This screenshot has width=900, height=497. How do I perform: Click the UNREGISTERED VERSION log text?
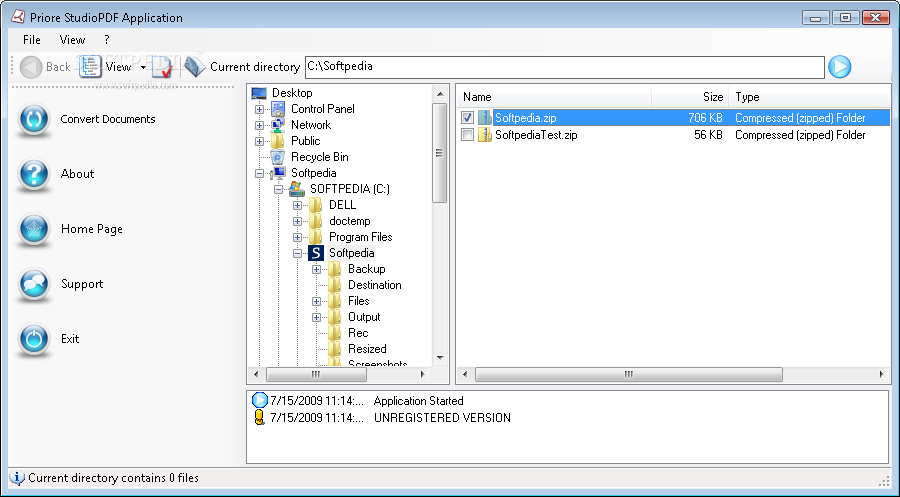tap(442, 418)
